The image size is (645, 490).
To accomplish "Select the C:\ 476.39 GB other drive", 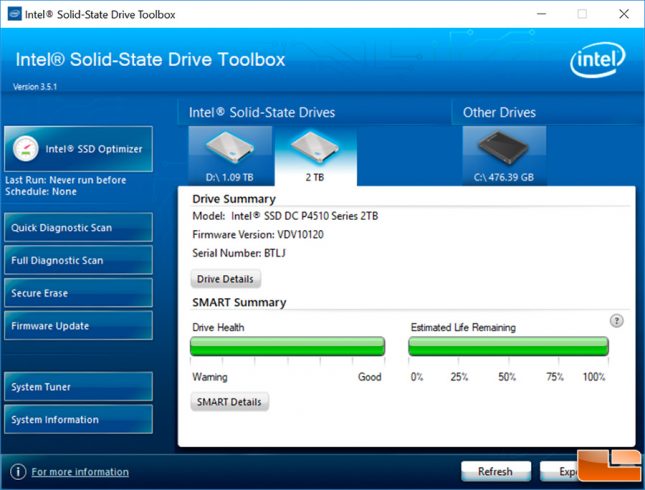I will tap(504, 156).
